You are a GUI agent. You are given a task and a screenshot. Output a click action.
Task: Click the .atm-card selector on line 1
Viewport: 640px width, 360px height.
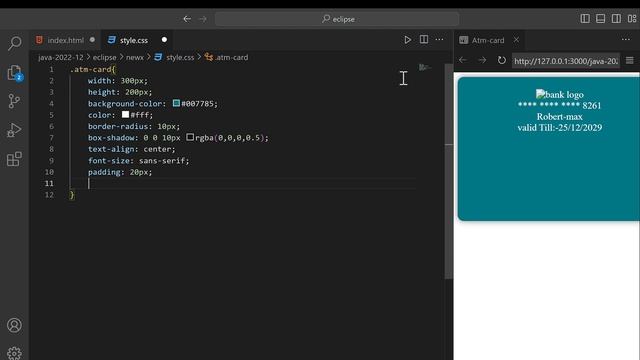[93, 69]
